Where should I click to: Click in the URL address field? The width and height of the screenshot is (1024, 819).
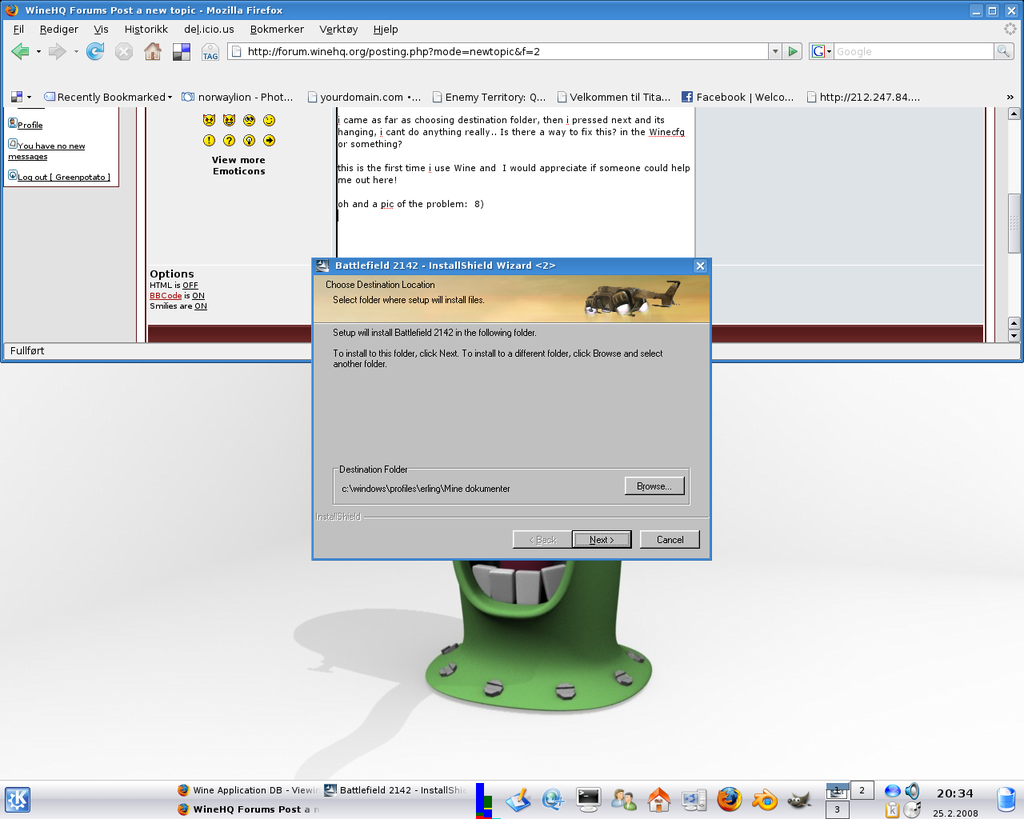click(500, 51)
